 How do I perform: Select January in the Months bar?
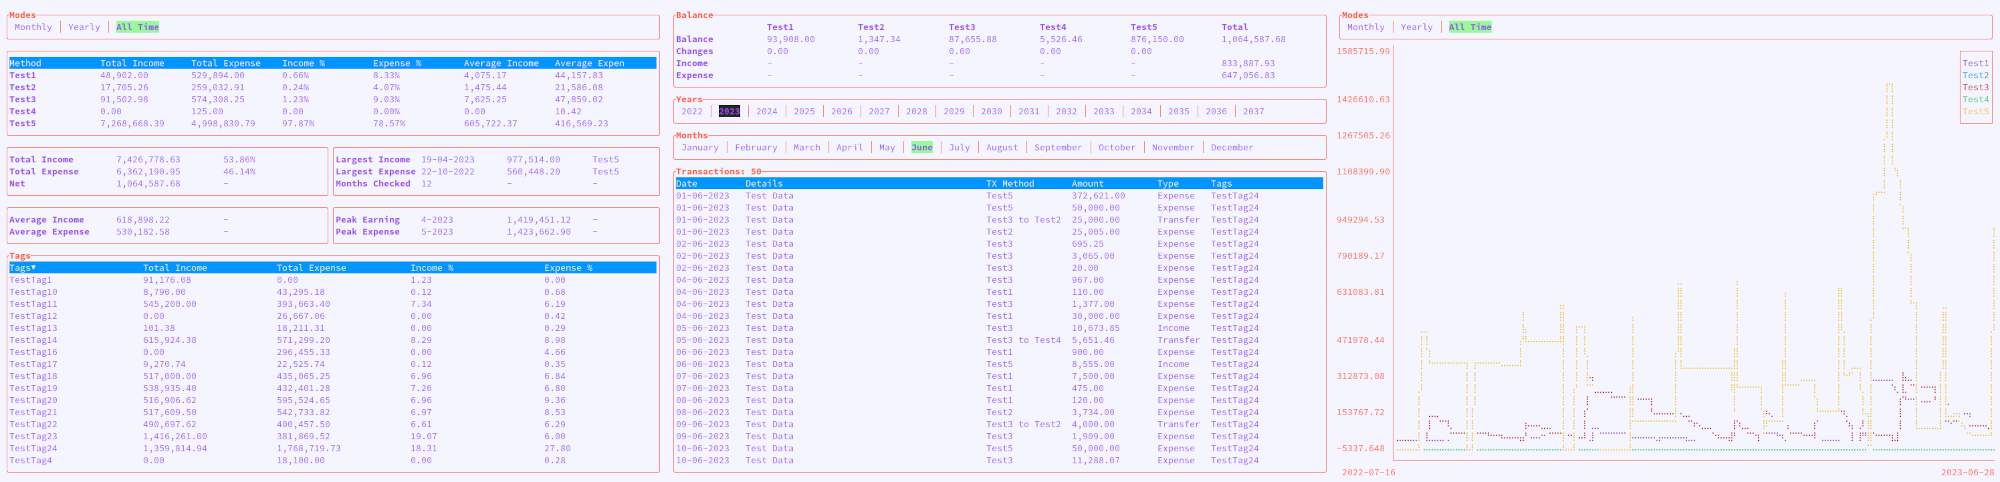[700, 147]
